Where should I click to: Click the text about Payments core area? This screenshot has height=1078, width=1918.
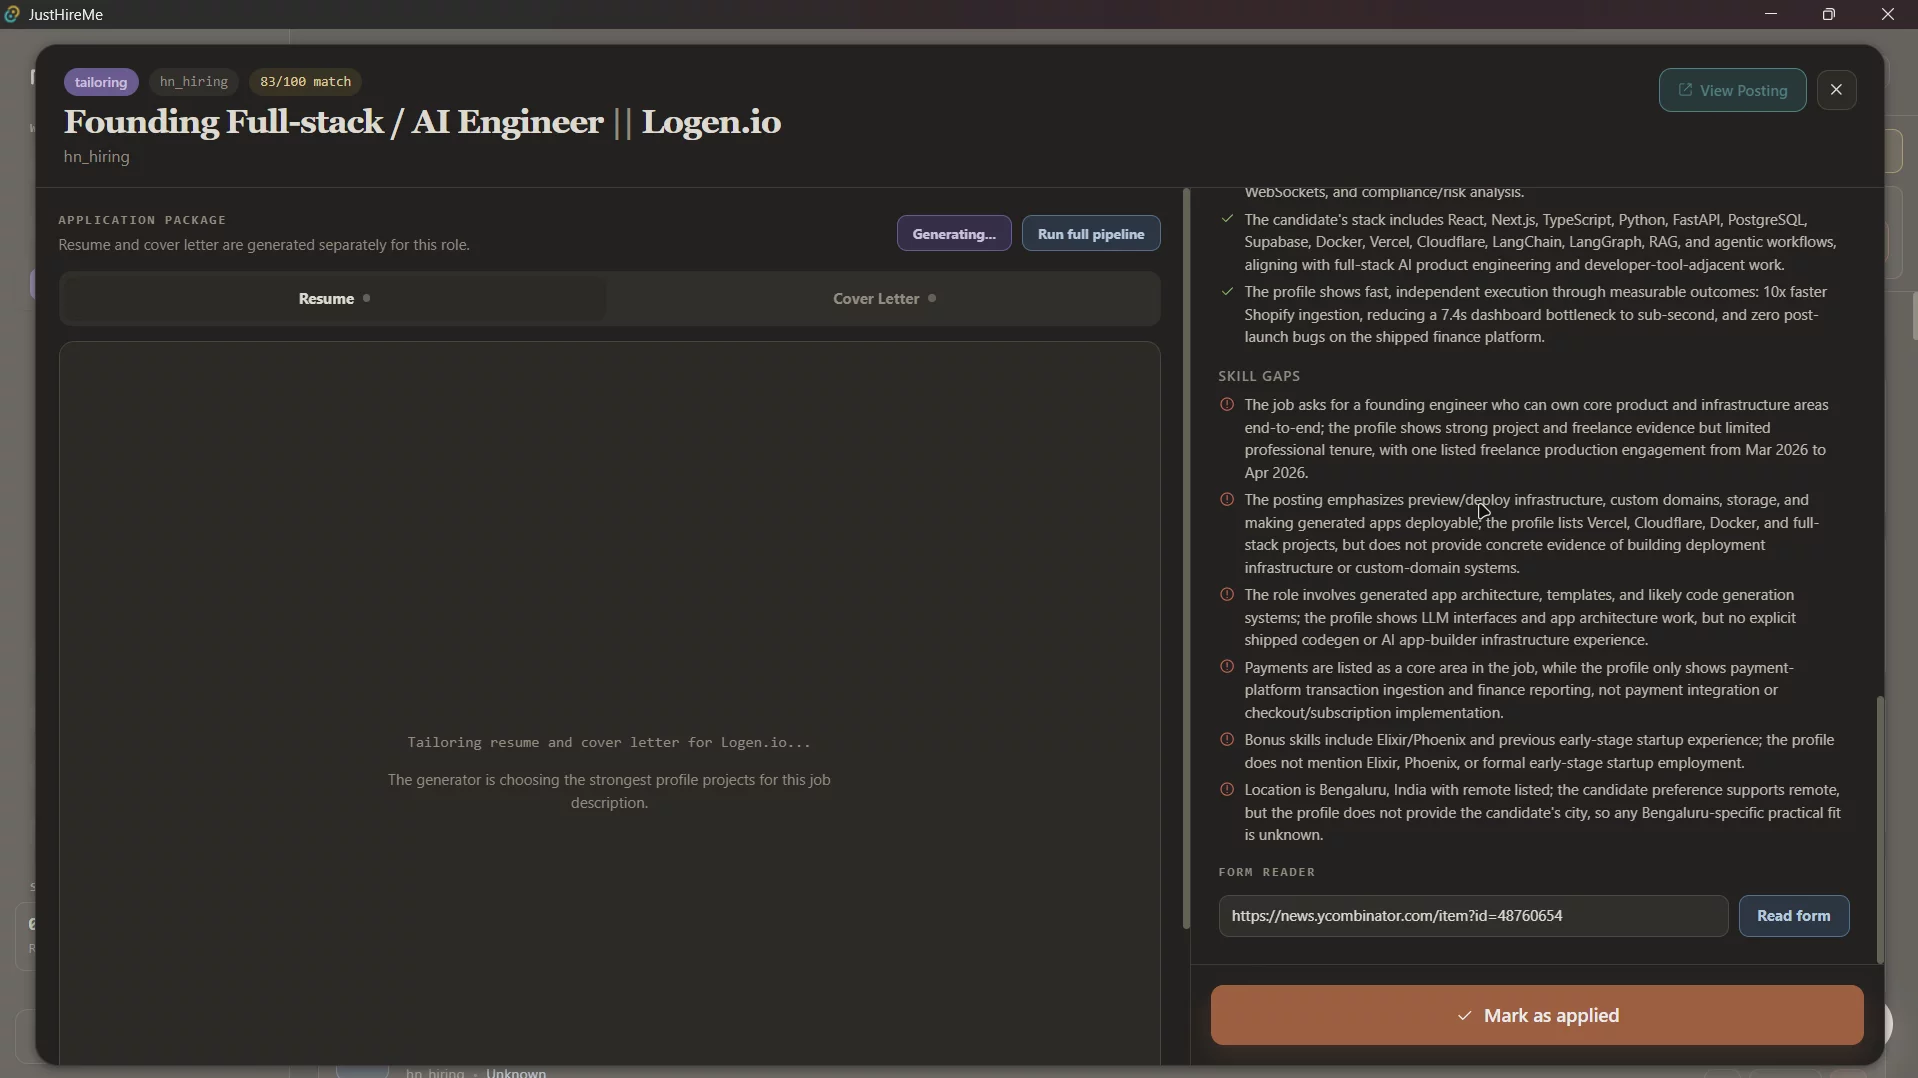(x=1519, y=691)
